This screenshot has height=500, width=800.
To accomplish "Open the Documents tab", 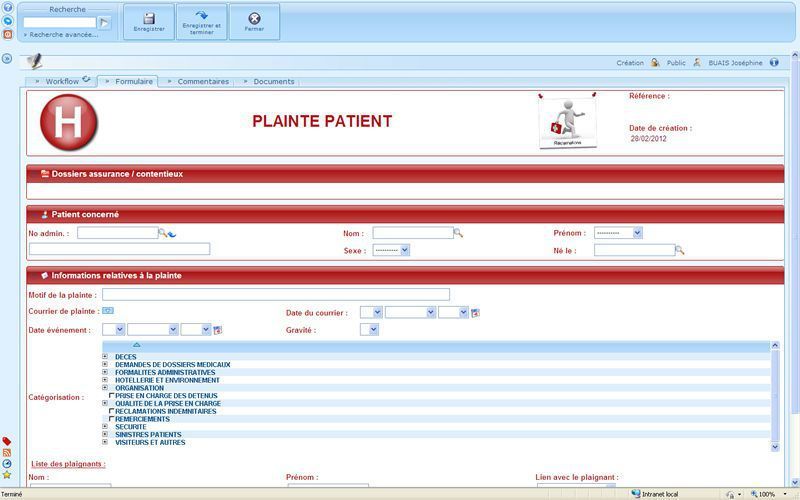I will (273, 82).
